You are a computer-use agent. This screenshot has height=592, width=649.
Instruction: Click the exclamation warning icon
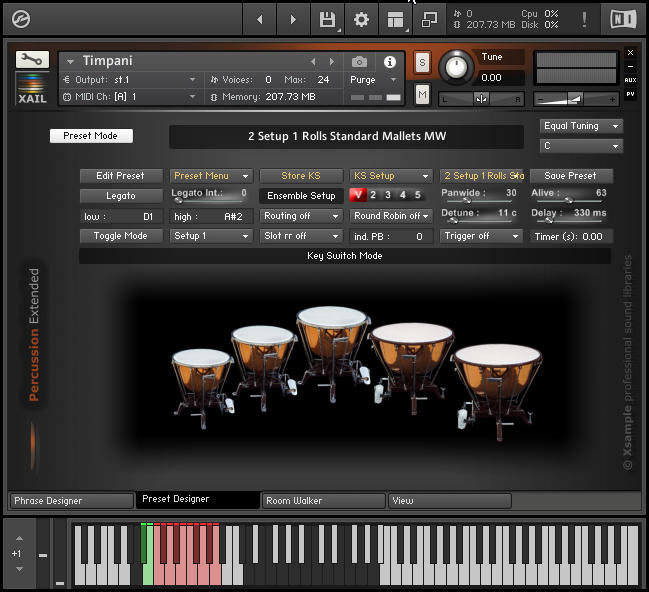[x=584, y=19]
